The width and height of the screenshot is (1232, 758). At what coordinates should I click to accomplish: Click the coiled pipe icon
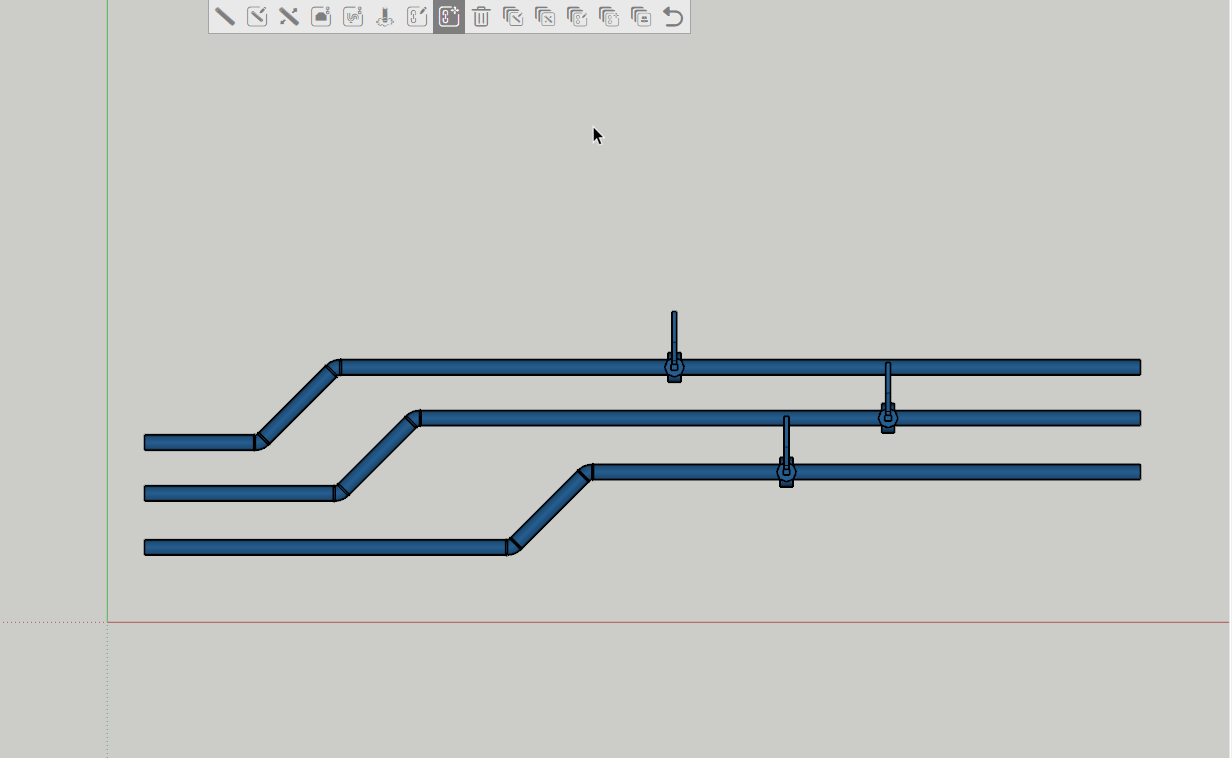click(x=353, y=17)
